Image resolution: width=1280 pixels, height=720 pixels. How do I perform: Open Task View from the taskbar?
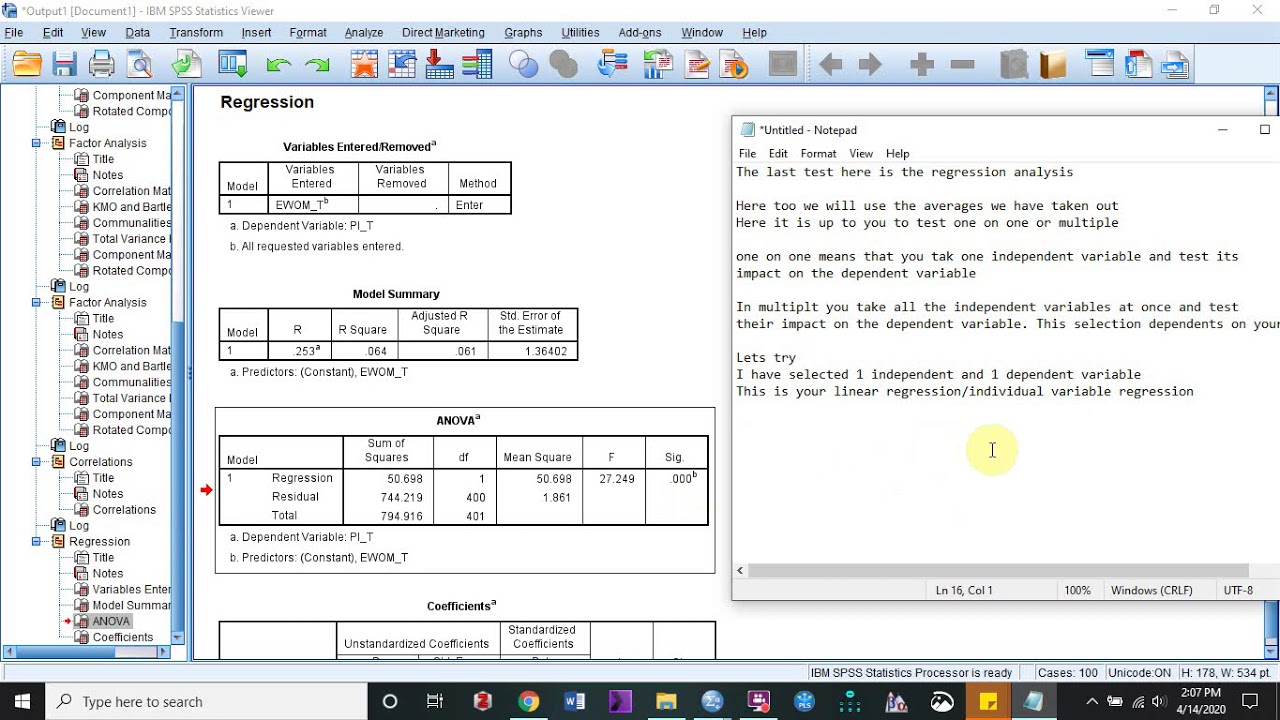[435, 702]
